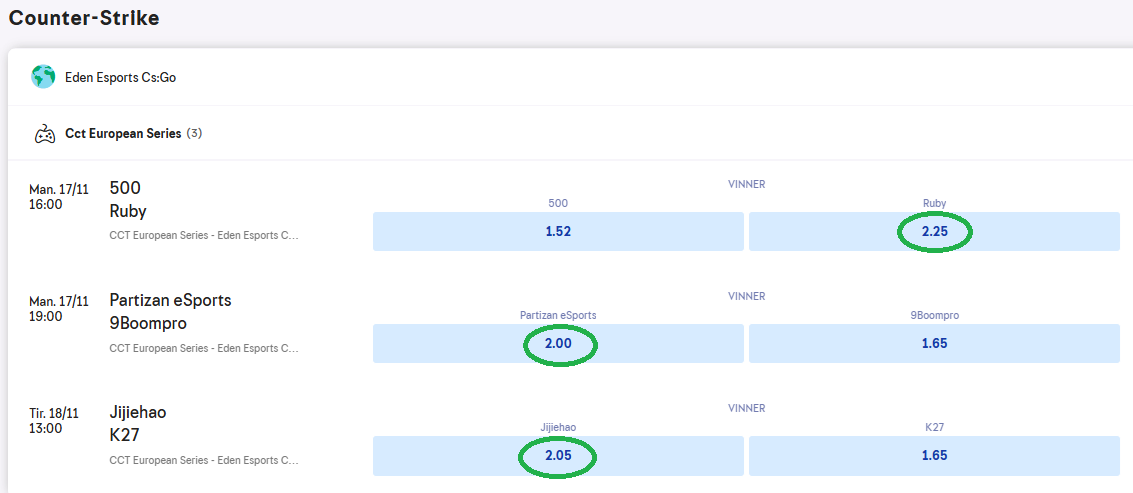This screenshot has width=1133, height=493.
Task: Bet on K27 to win at 1.65
Action: tap(934, 455)
